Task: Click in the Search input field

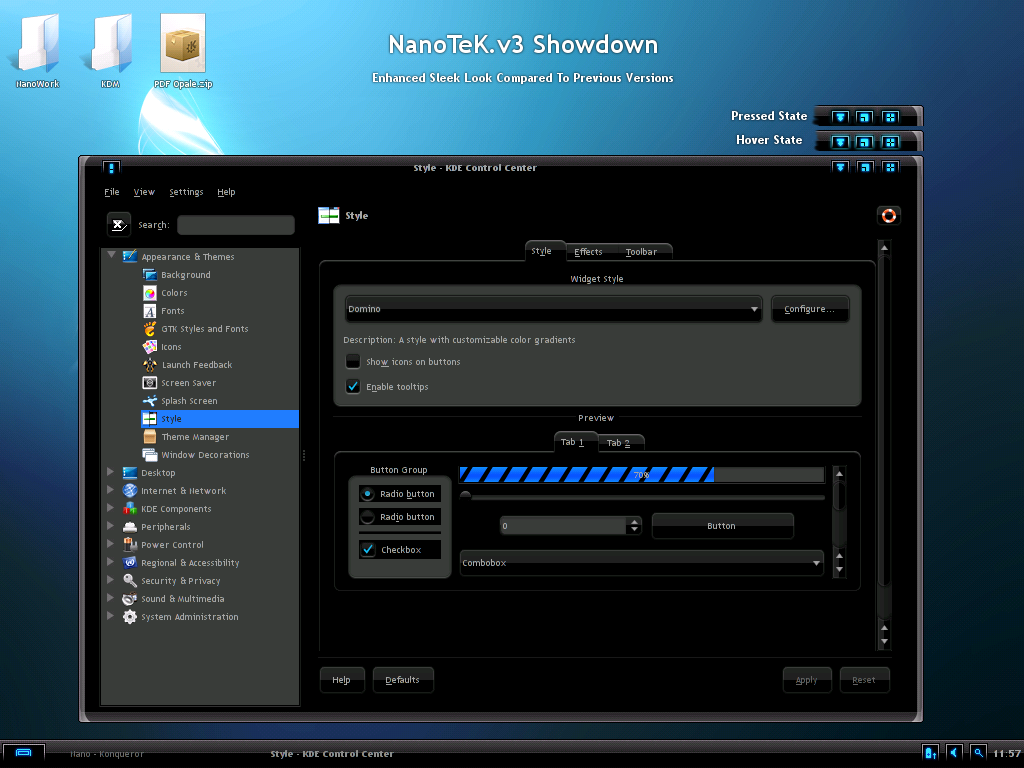Action: (x=236, y=225)
